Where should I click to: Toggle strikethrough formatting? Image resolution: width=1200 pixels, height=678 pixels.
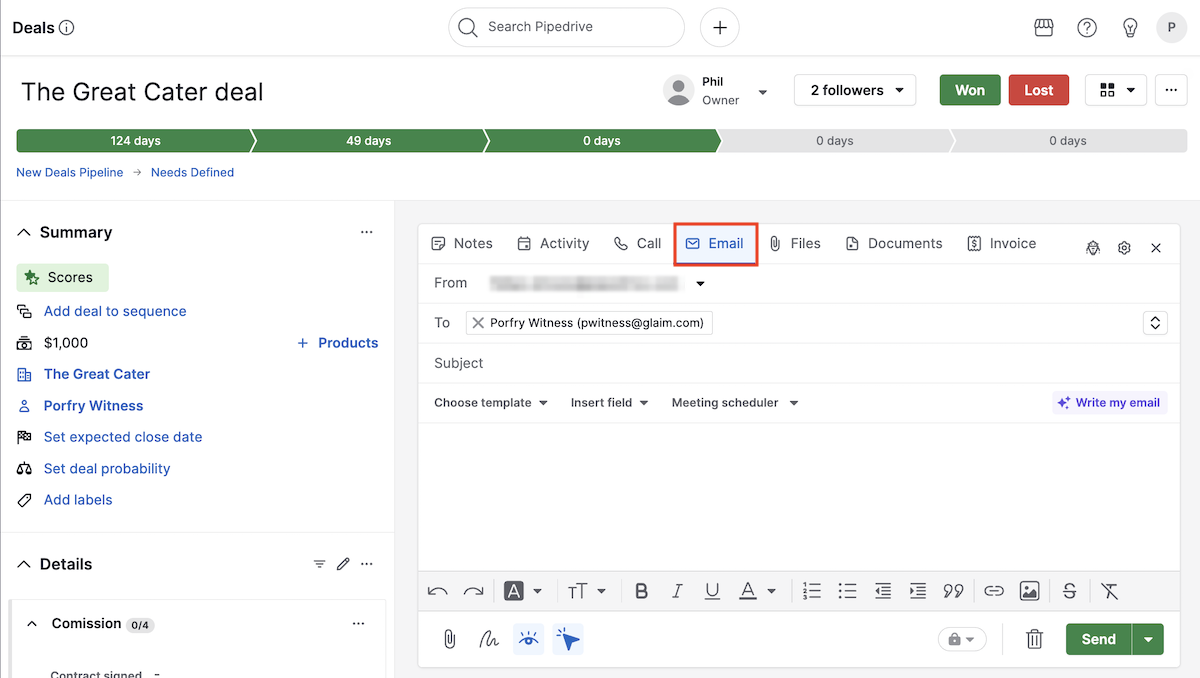click(1069, 591)
